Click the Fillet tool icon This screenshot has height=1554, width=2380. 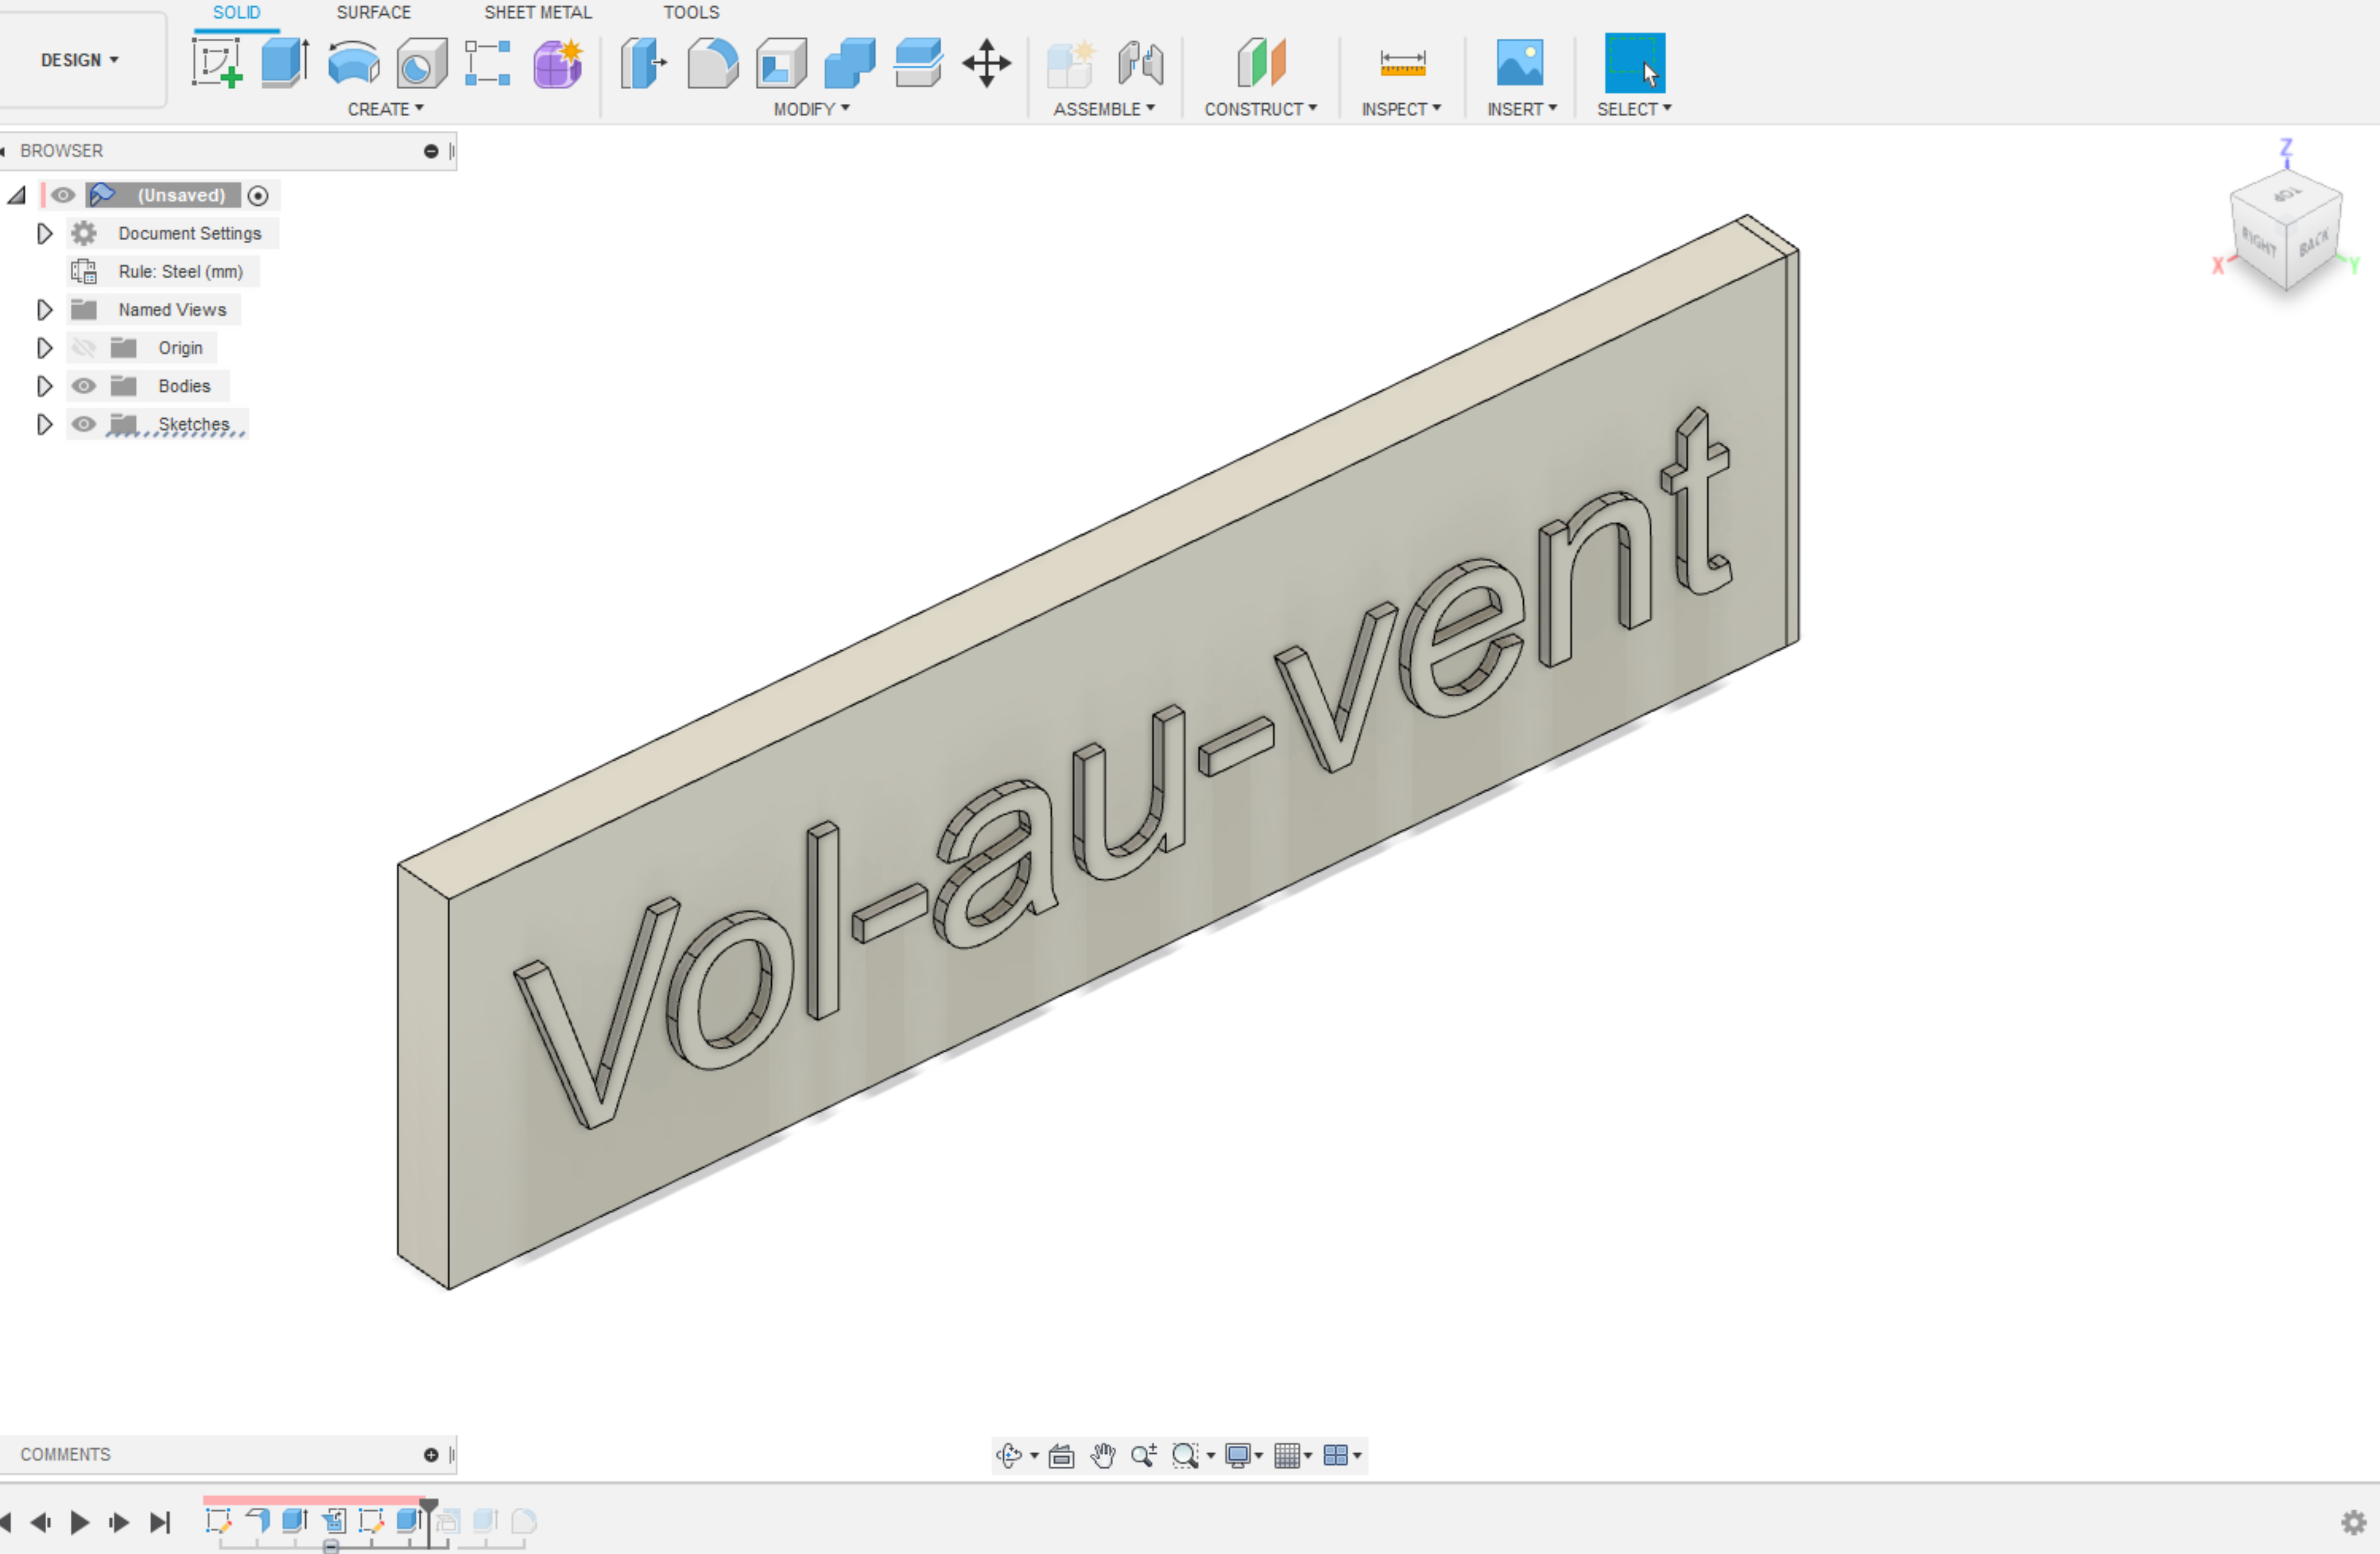pyautogui.click(x=712, y=63)
